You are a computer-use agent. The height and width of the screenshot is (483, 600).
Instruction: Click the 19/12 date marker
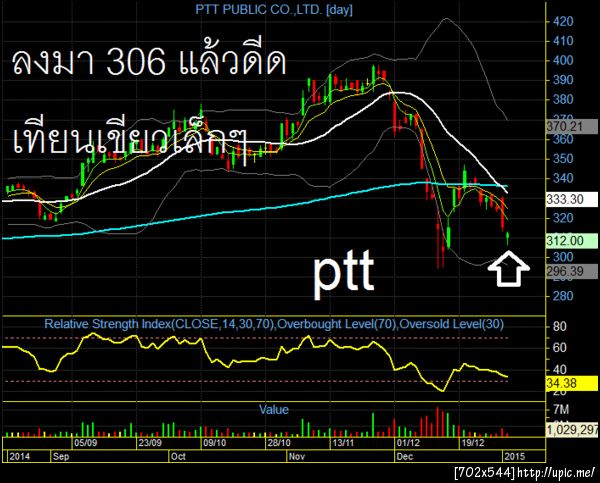(473, 443)
